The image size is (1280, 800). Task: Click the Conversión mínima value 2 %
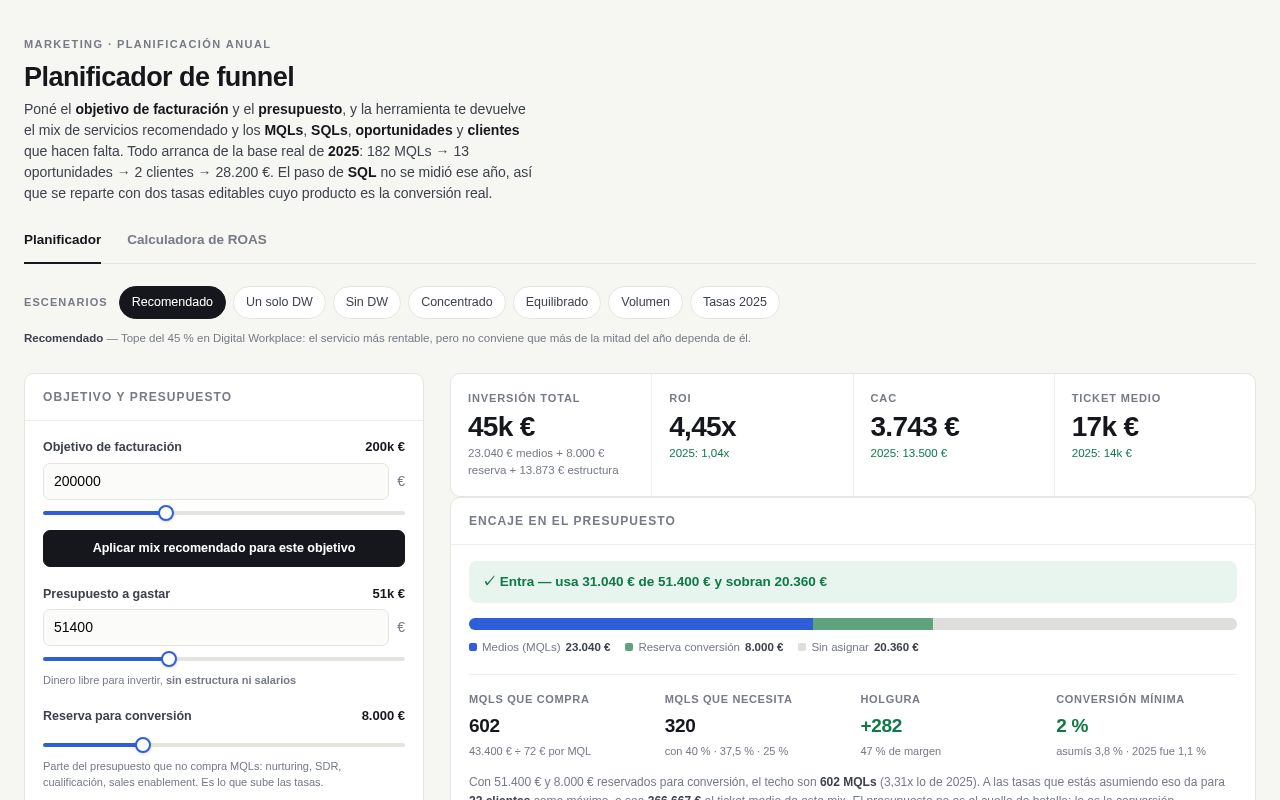(1072, 726)
